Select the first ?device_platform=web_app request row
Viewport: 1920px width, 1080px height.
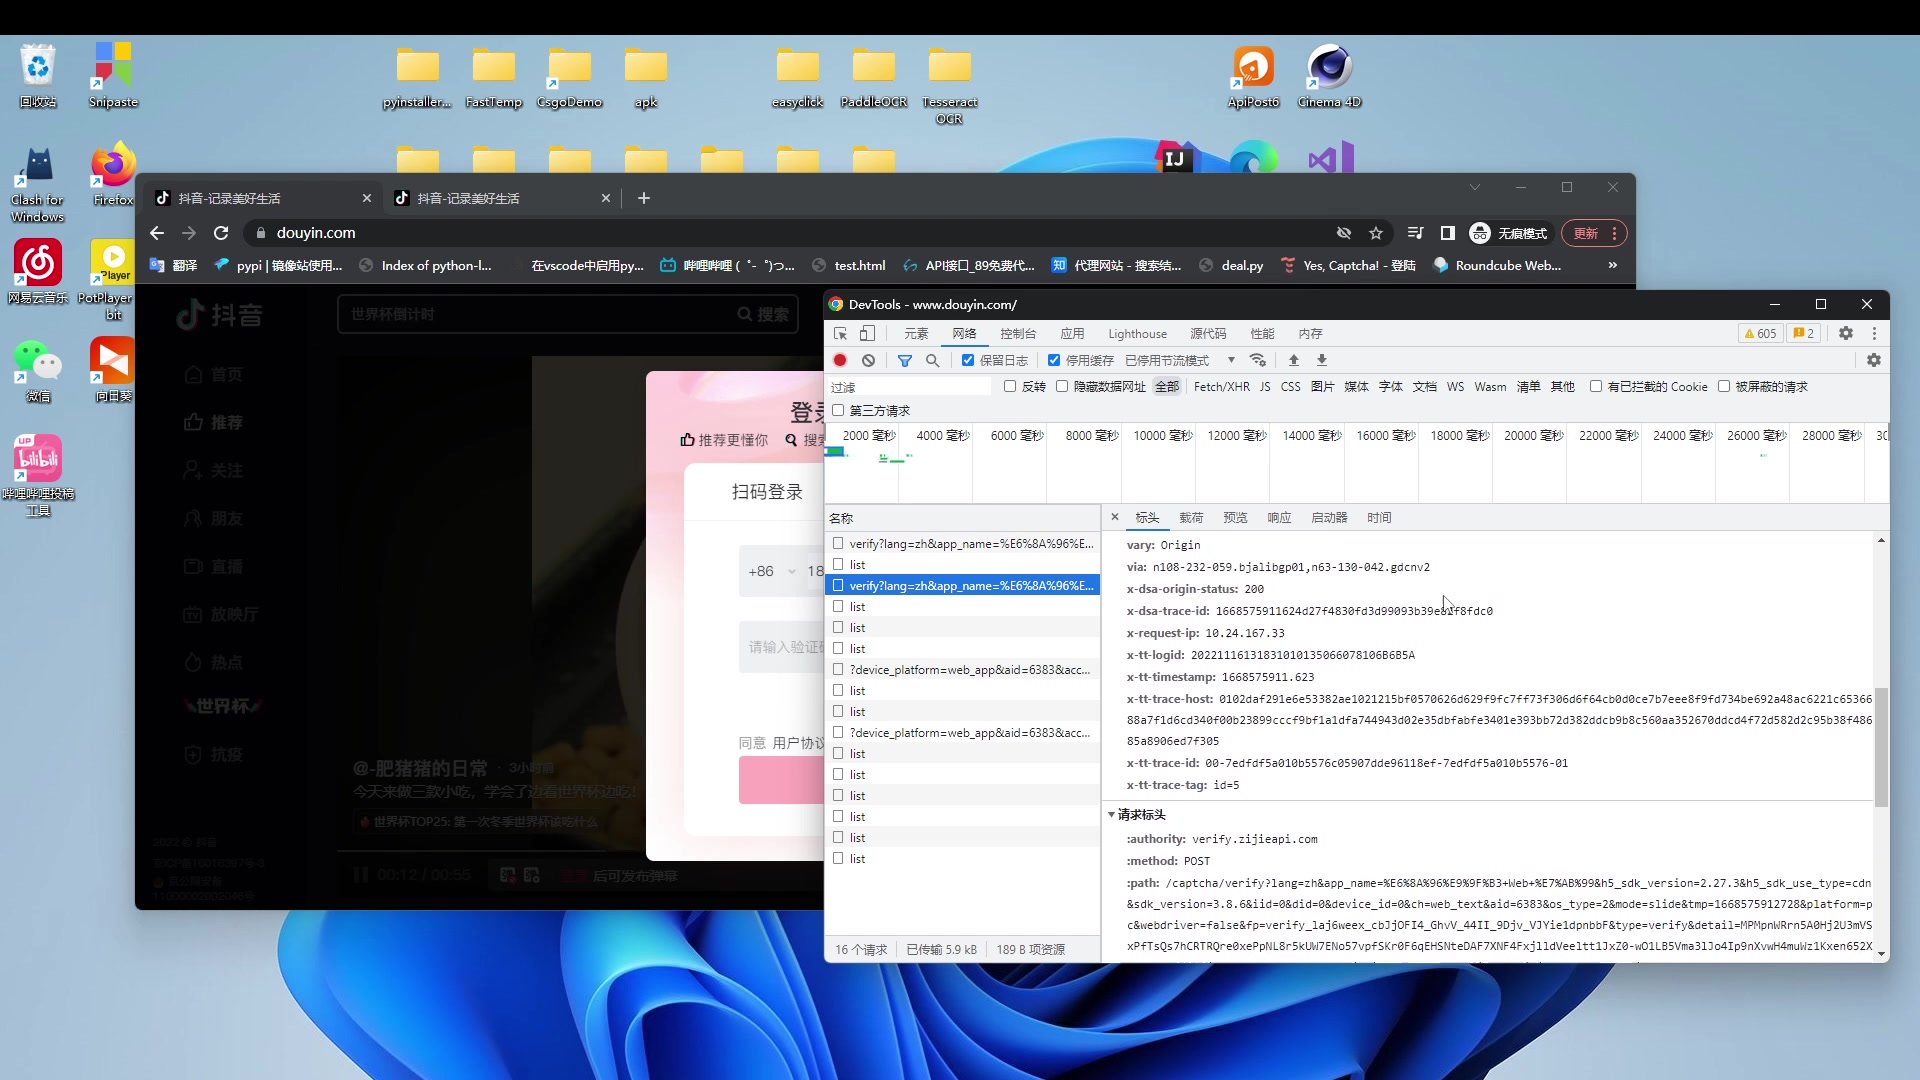[x=962, y=670]
